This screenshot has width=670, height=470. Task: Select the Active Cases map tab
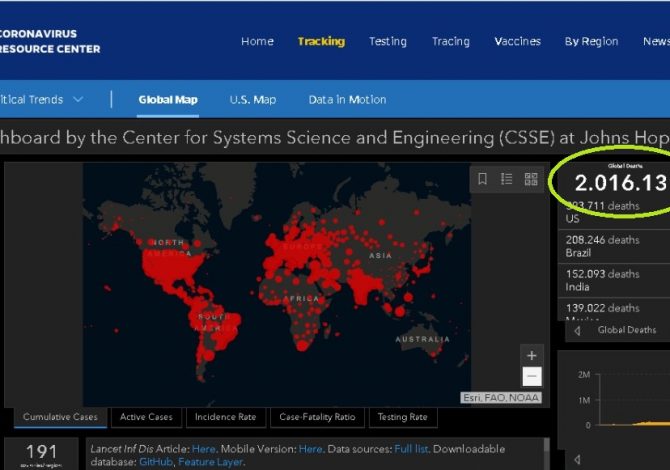coord(146,417)
